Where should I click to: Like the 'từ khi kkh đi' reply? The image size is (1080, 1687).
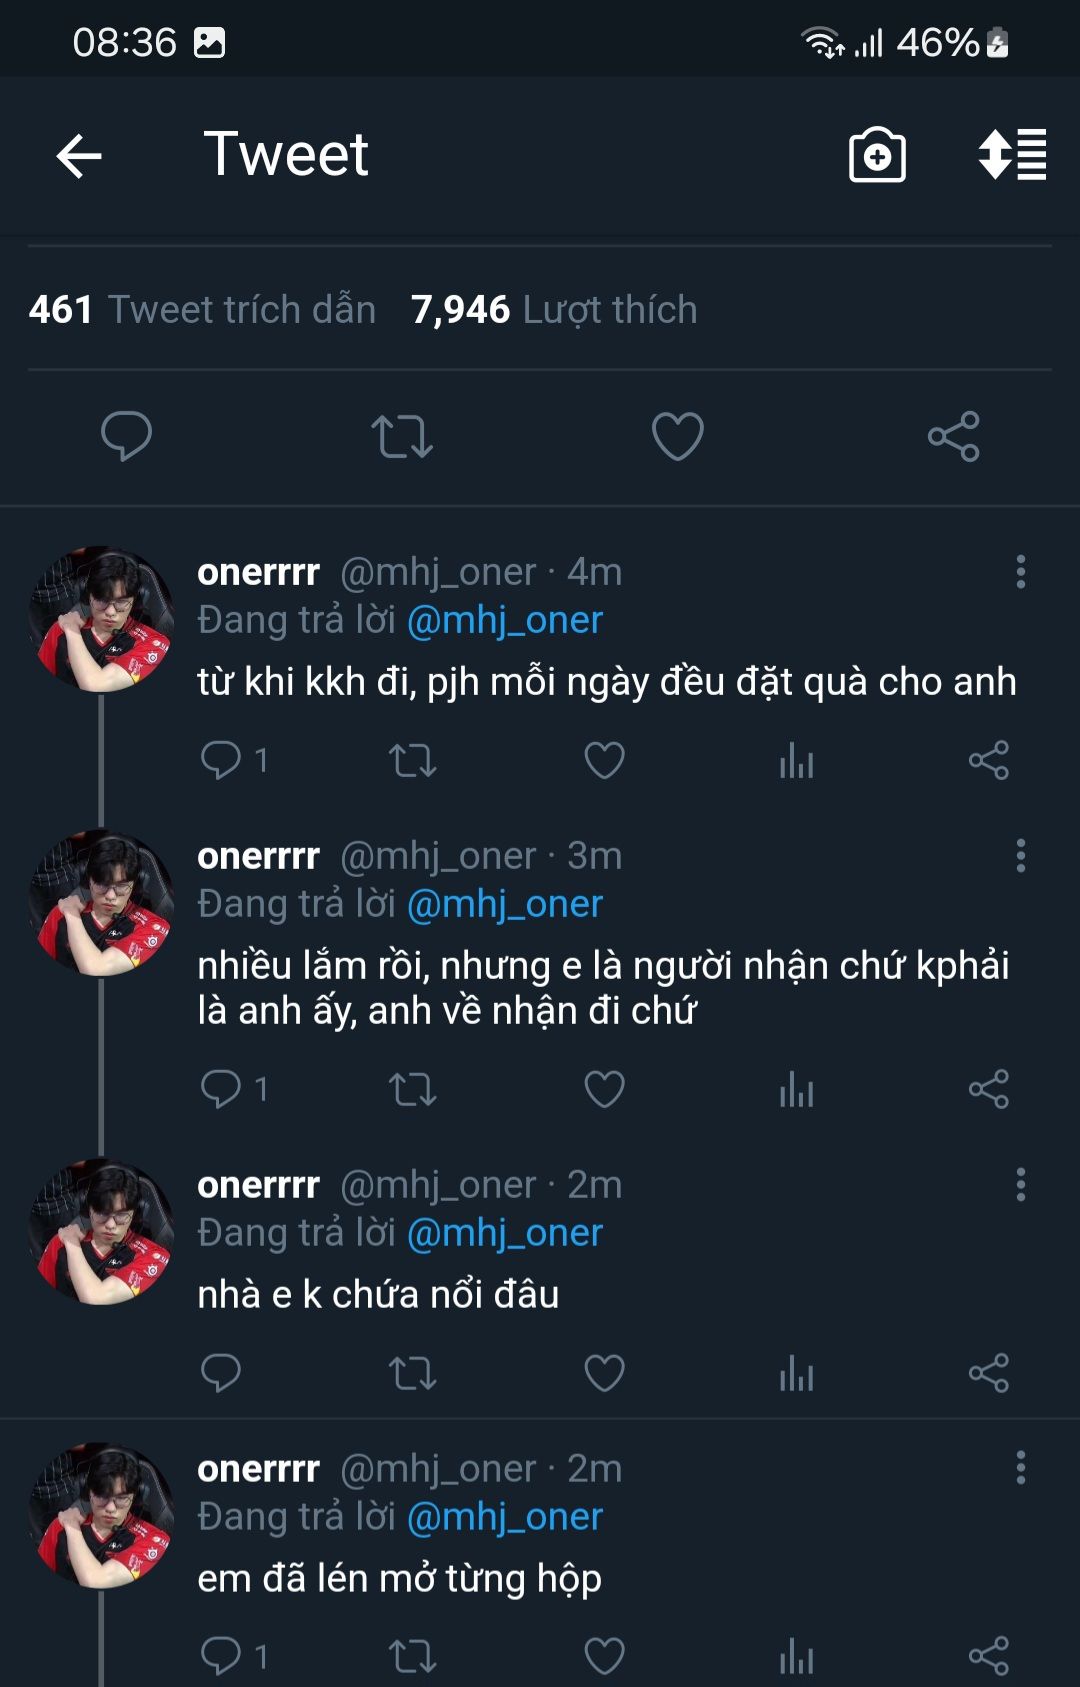click(x=604, y=761)
